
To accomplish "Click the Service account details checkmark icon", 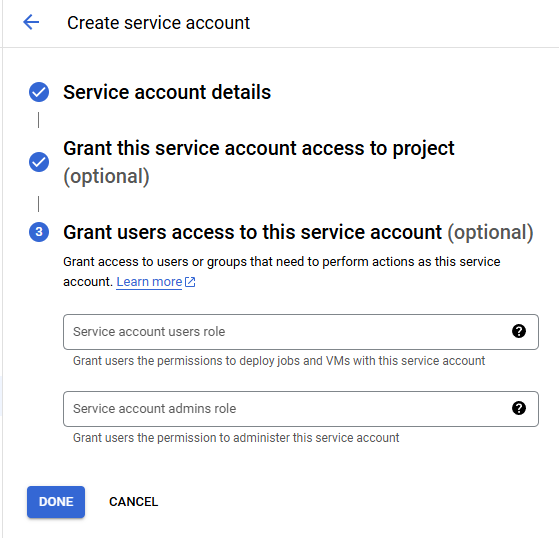I will click(39, 92).
